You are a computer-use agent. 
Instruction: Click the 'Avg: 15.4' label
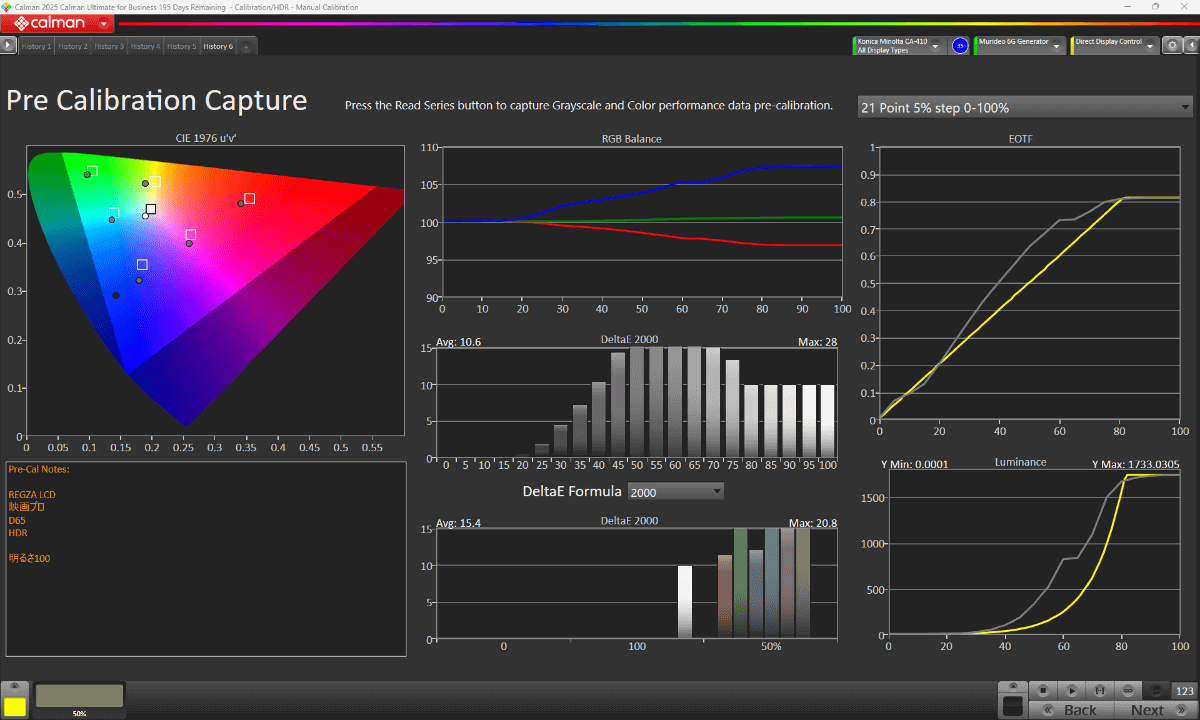coord(459,523)
